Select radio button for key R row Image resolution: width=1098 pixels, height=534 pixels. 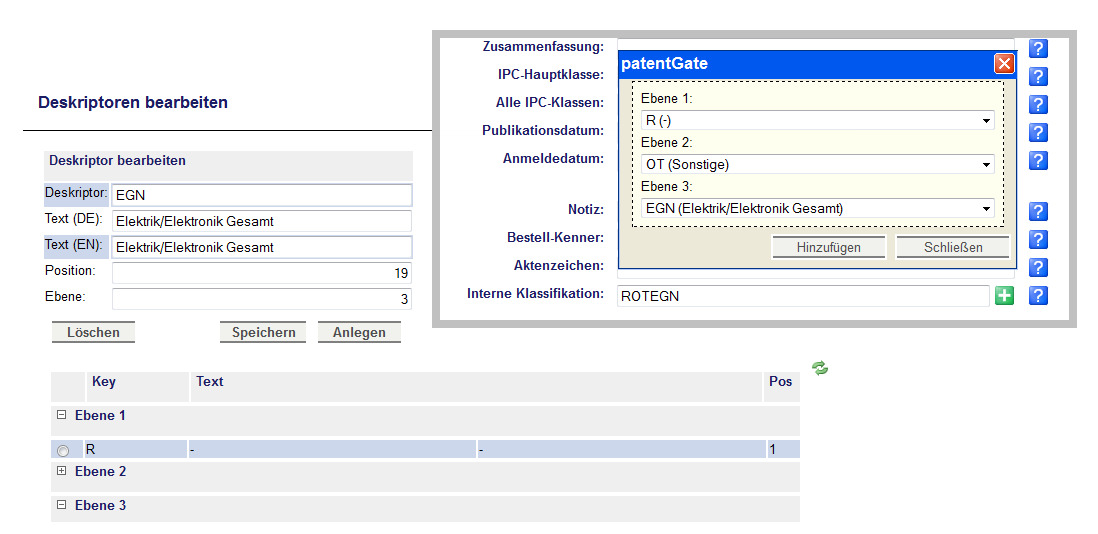click(63, 451)
